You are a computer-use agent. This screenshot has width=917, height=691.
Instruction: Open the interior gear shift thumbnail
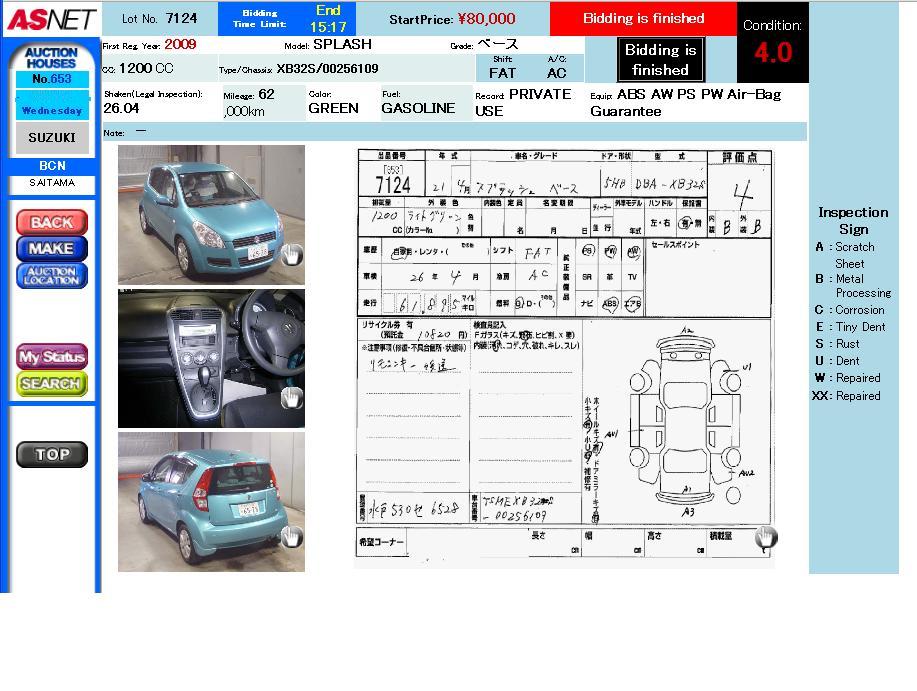click(210, 358)
